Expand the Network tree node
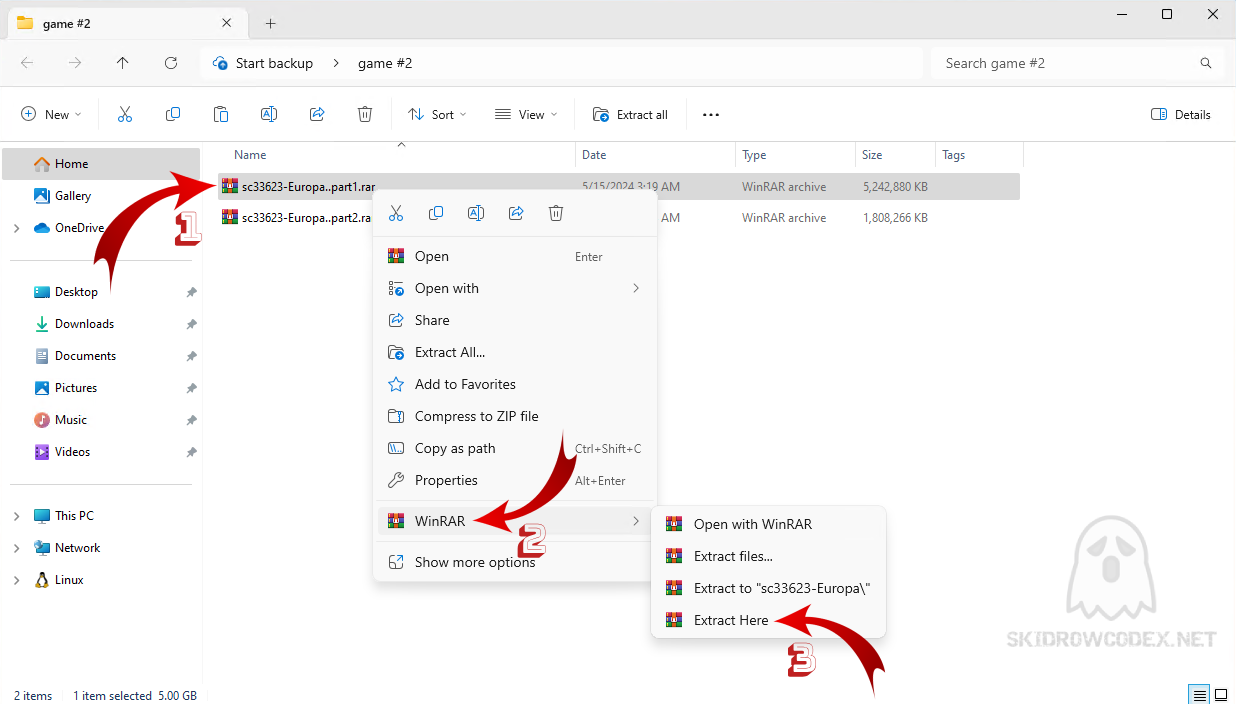The height and width of the screenshot is (704, 1236). coord(16,548)
